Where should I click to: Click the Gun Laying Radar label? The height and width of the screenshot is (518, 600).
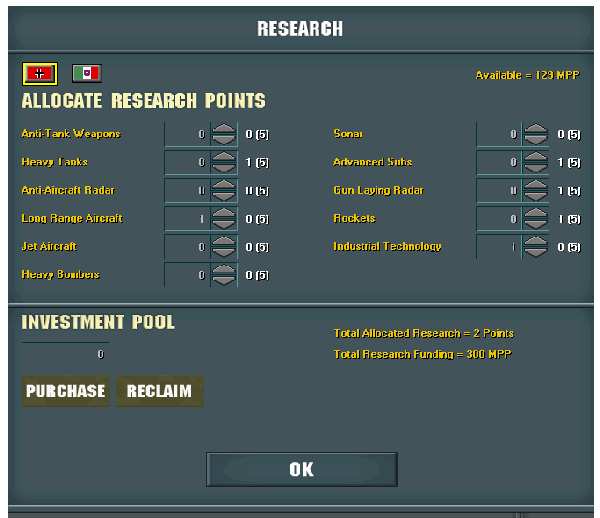(x=378, y=190)
